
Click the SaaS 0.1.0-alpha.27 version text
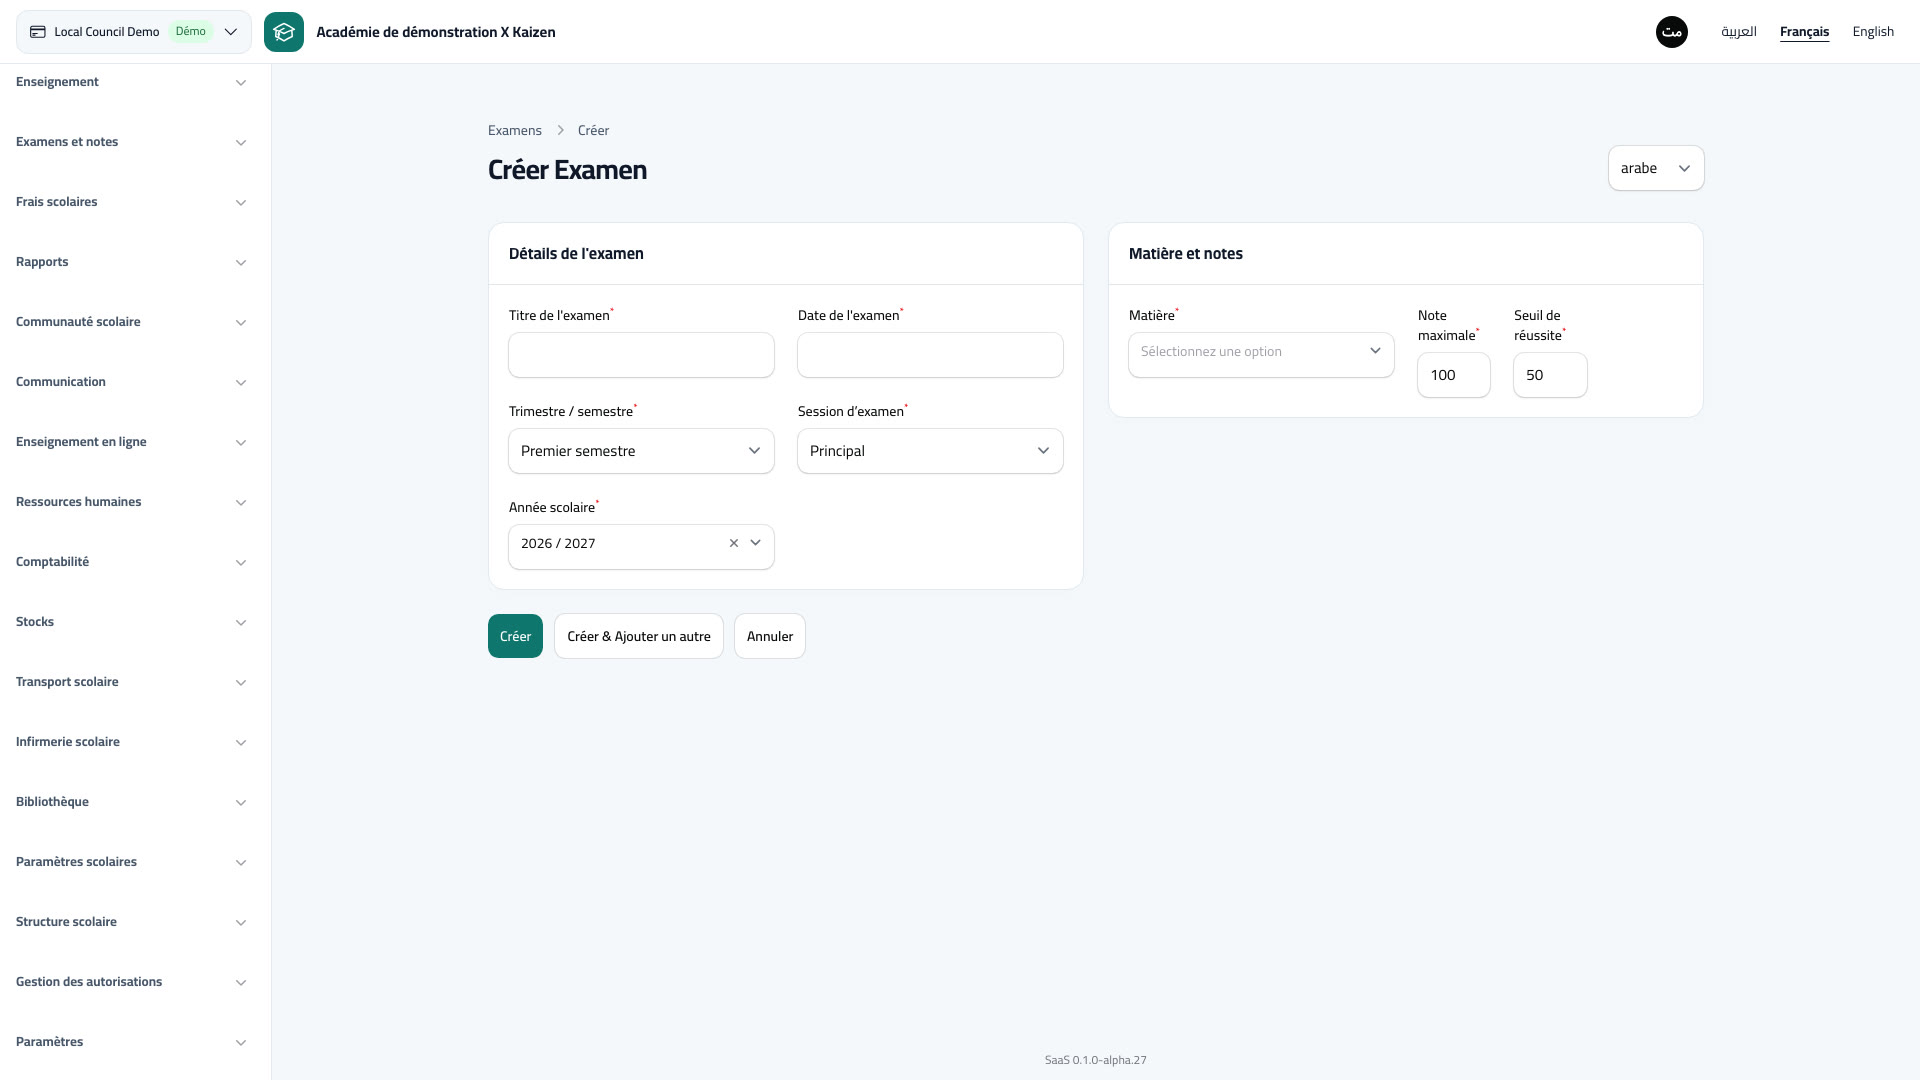pyautogui.click(x=1096, y=1060)
